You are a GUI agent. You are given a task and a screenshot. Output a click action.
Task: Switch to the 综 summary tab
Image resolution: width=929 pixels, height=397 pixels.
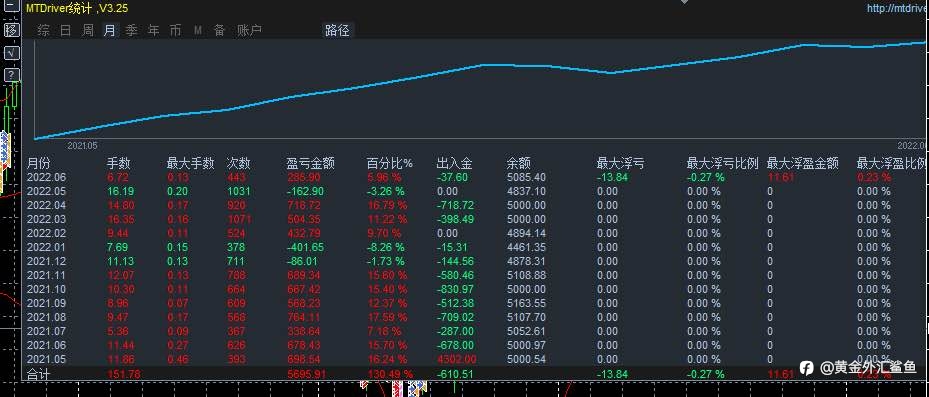click(43, 30)
